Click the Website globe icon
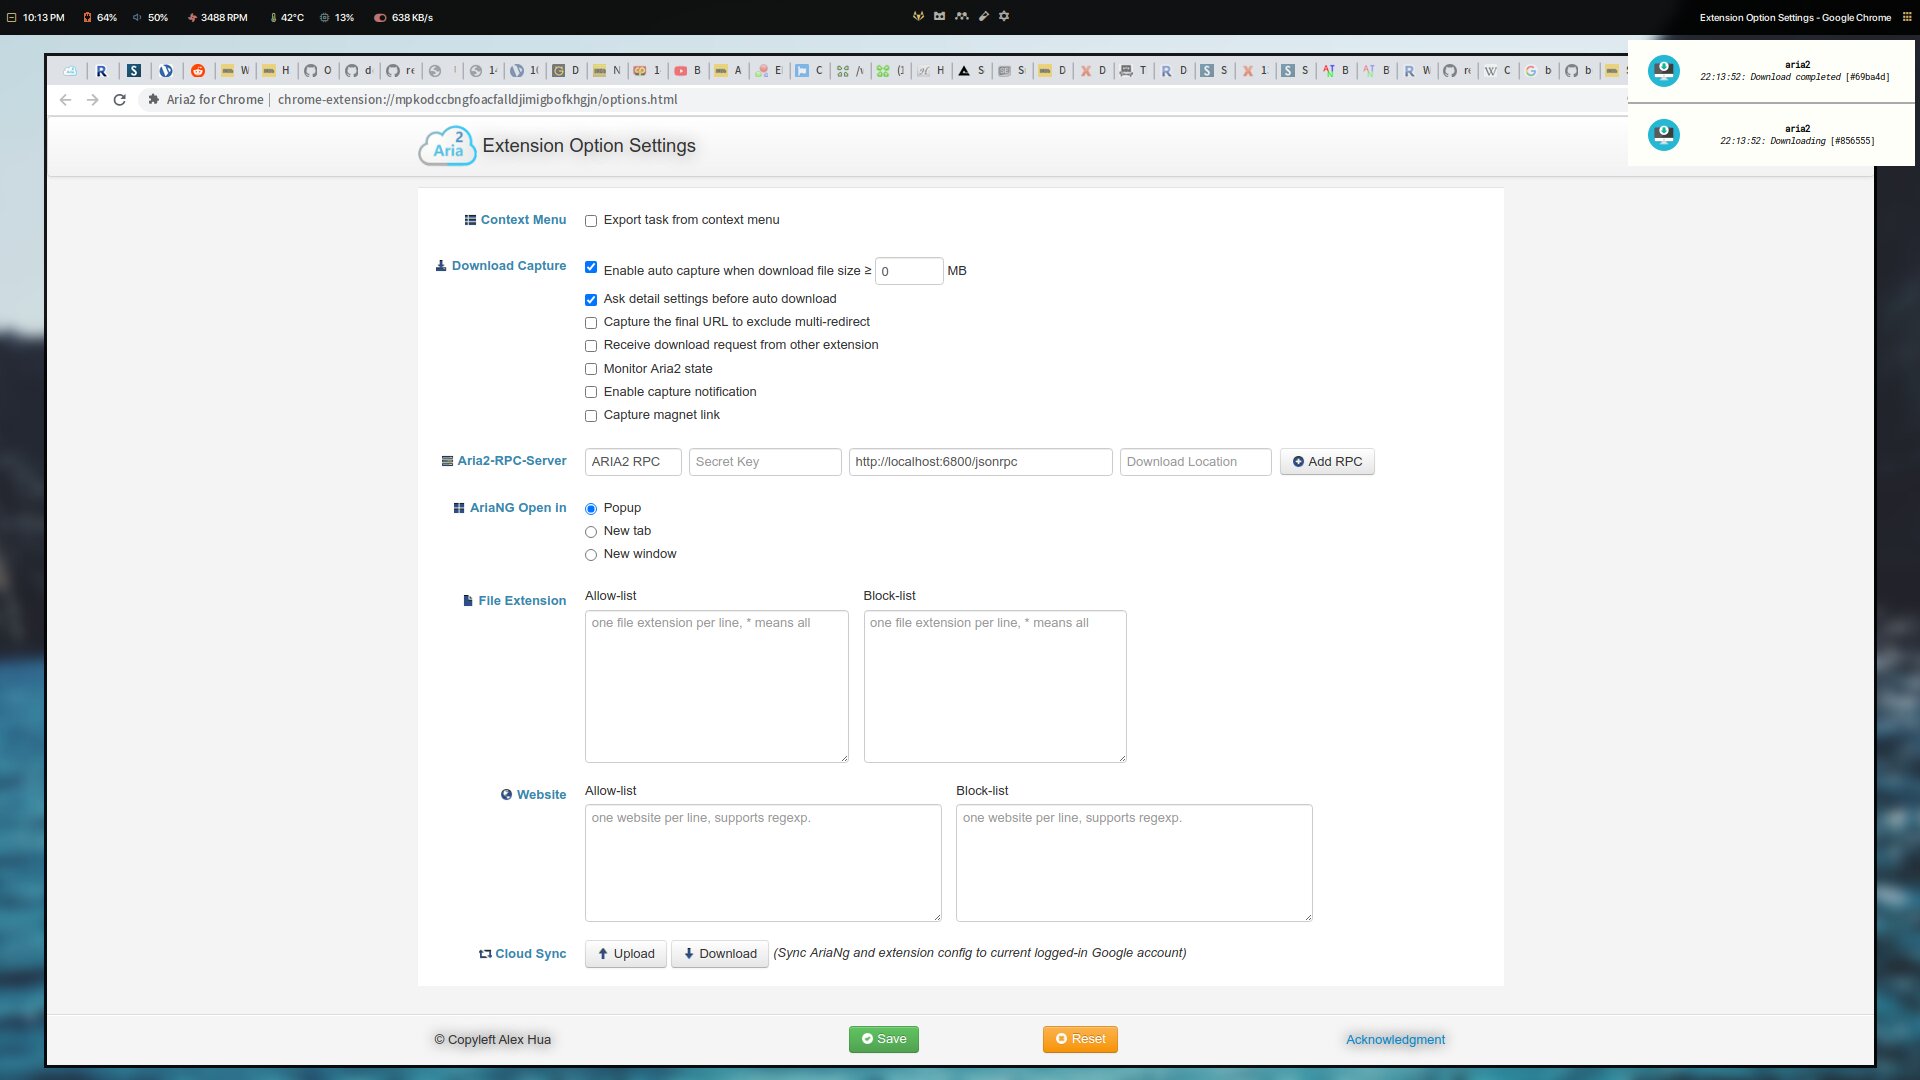 [x=506, y=795]
